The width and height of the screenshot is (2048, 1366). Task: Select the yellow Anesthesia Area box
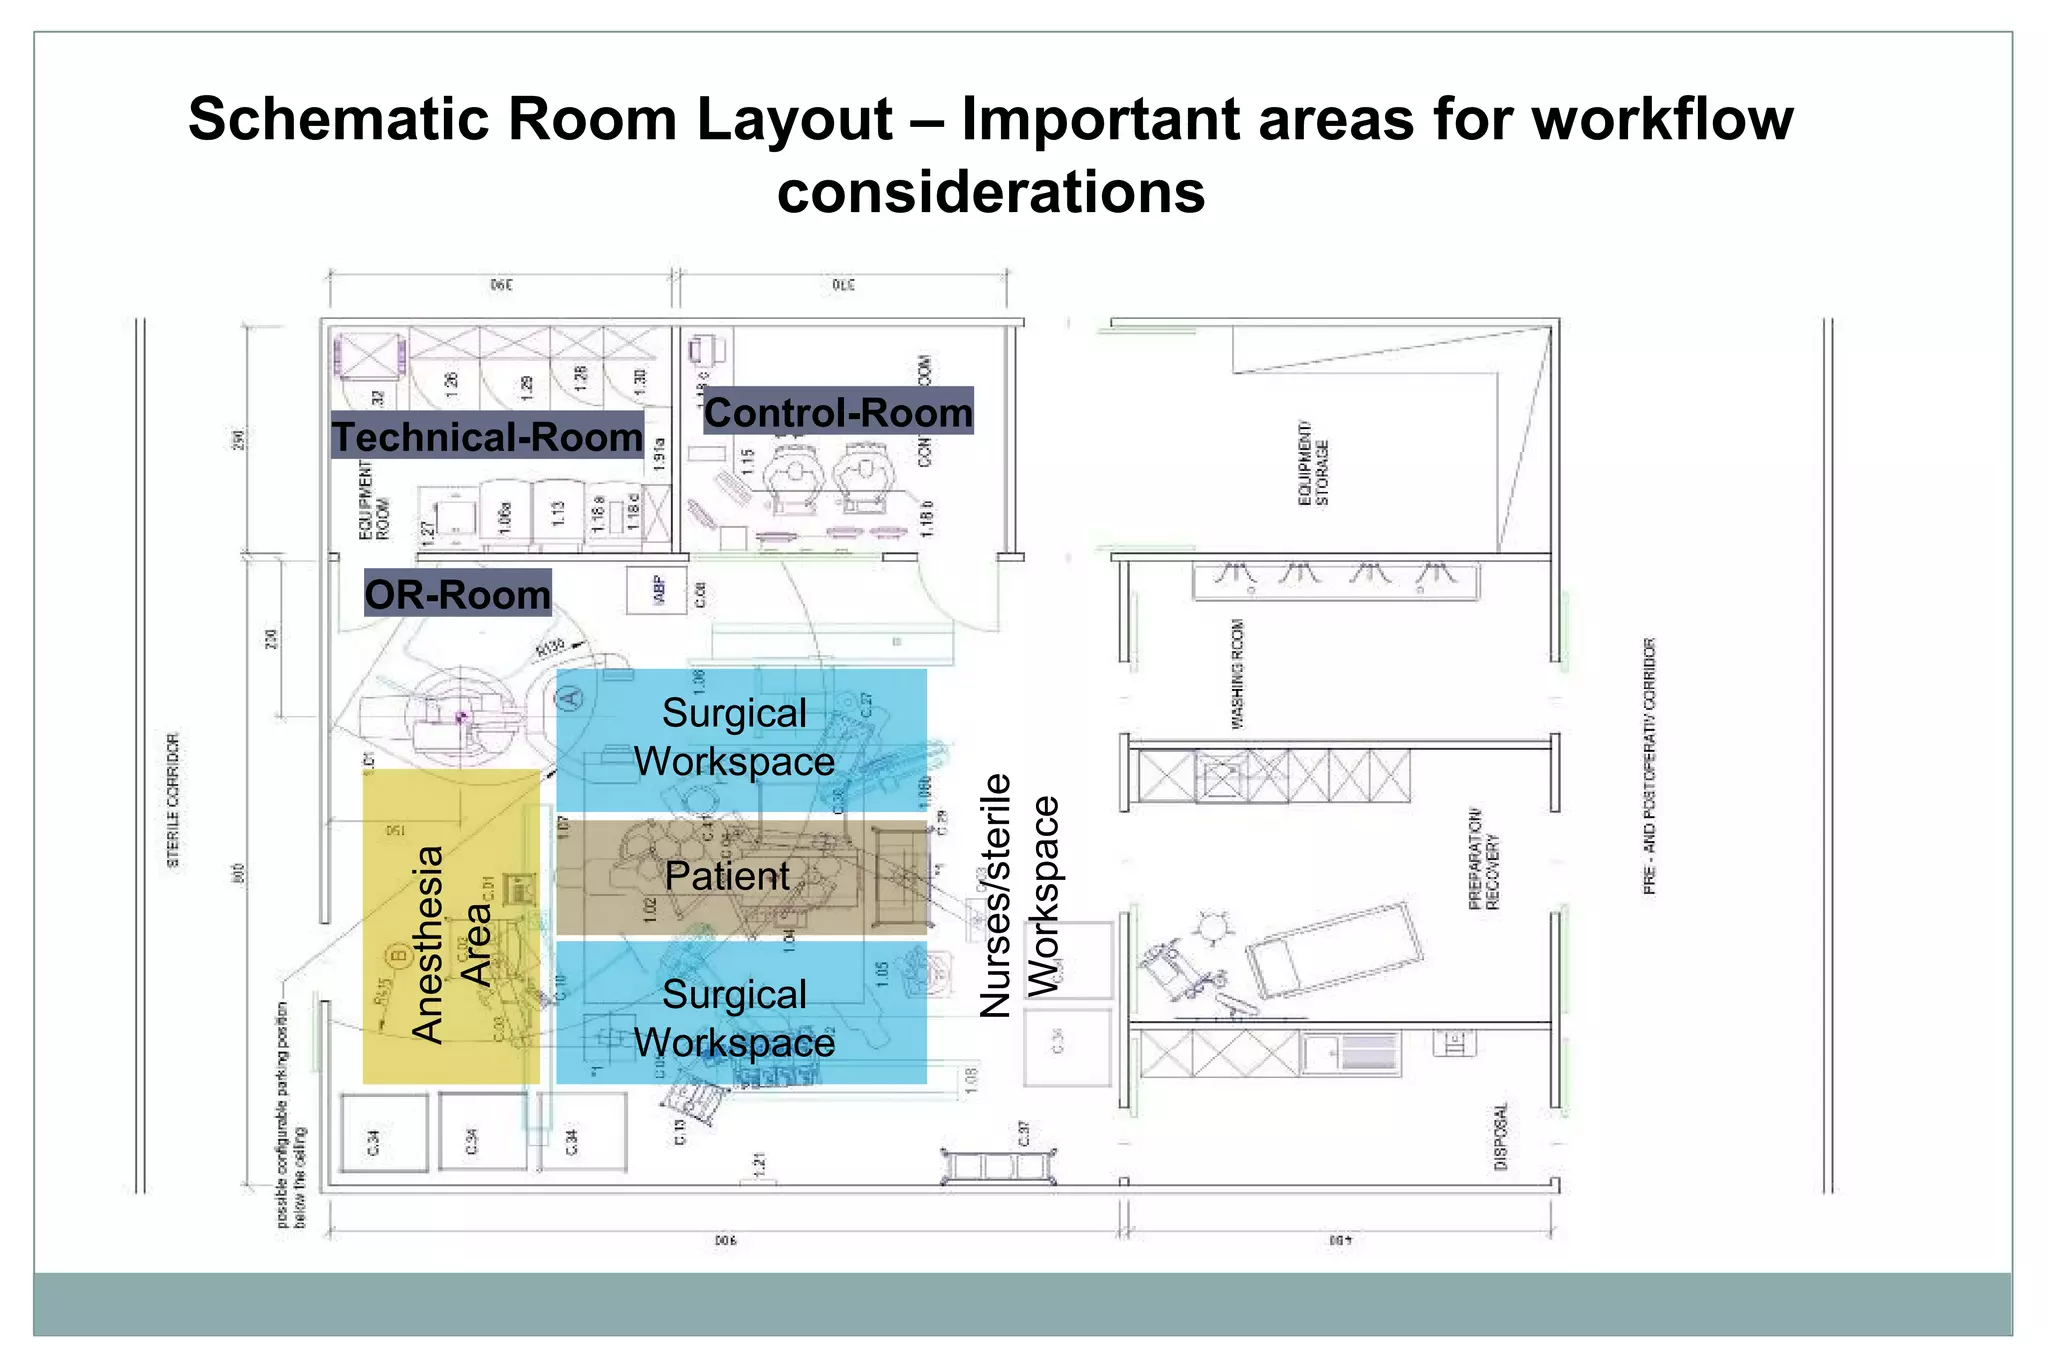pos(450,926)
